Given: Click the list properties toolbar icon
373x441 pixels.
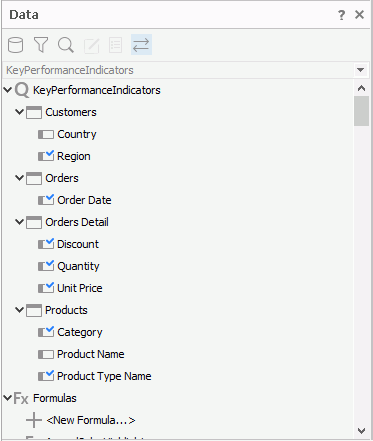Looking at the screenshot, I should click(115, 45).
